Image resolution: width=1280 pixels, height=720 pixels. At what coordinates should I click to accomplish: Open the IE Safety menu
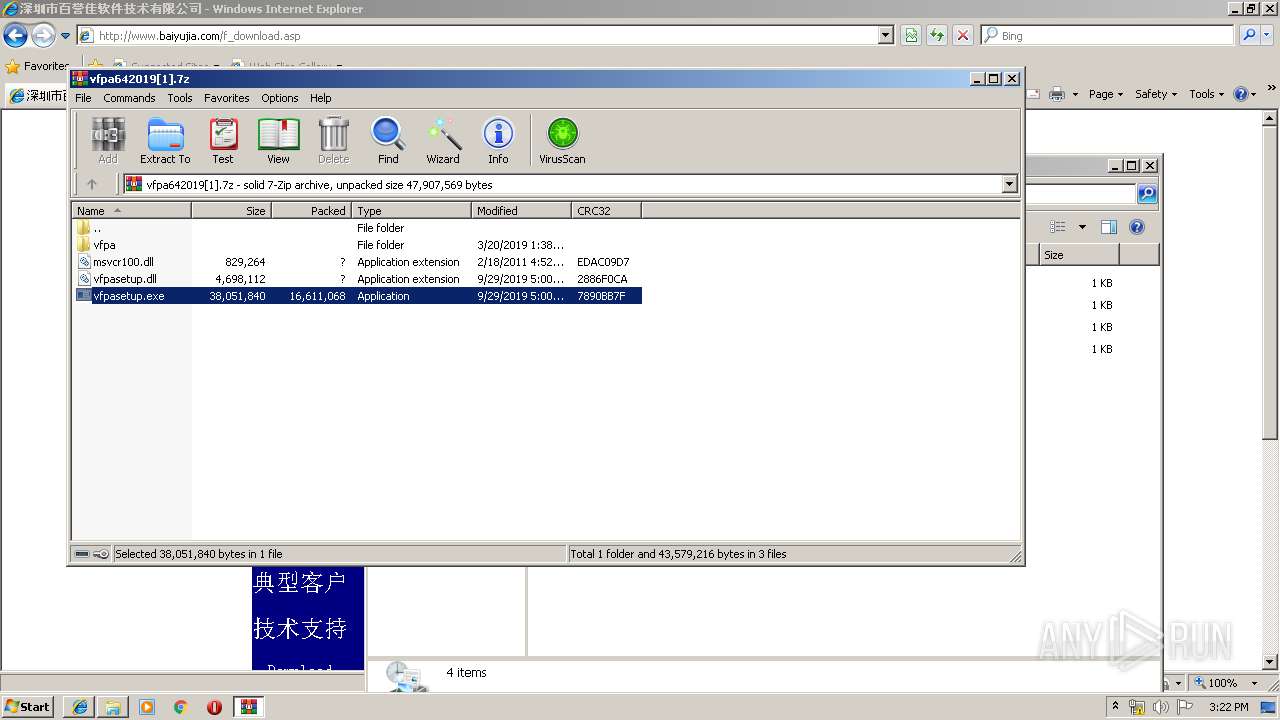coord(1156,94)
